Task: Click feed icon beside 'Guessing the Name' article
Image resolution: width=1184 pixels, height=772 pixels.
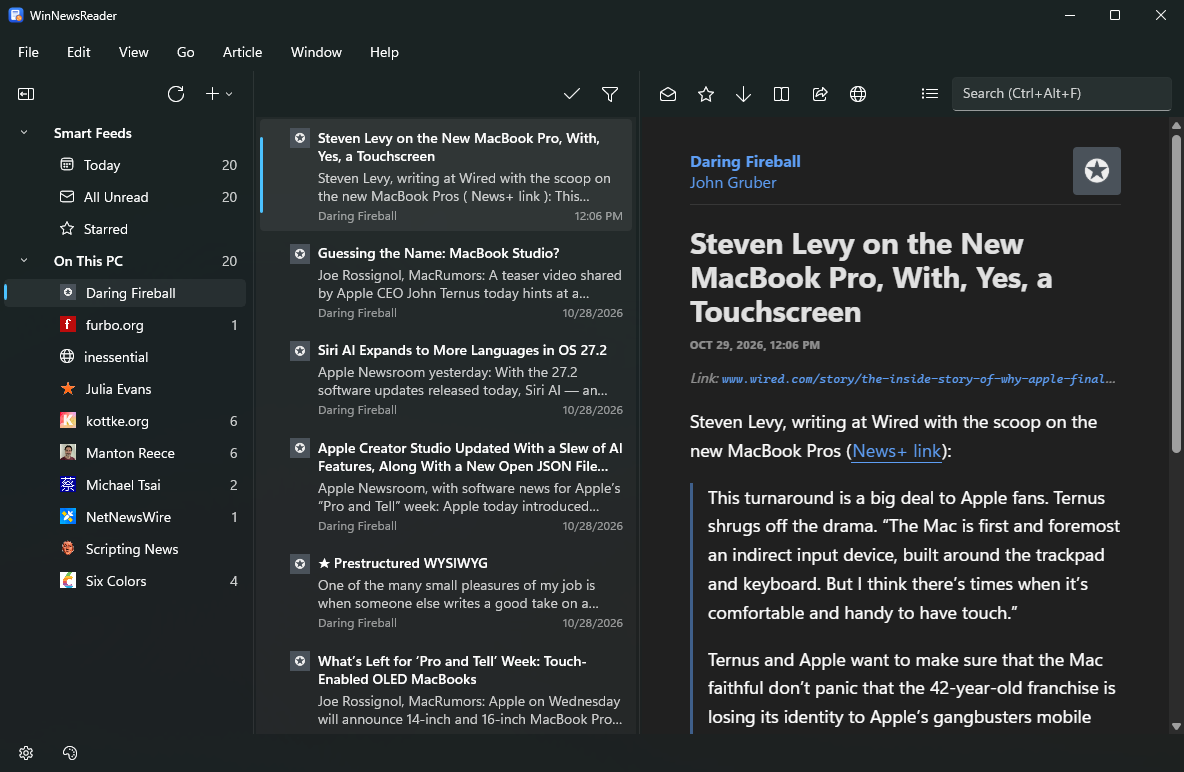Action: [x=300, y=254]
